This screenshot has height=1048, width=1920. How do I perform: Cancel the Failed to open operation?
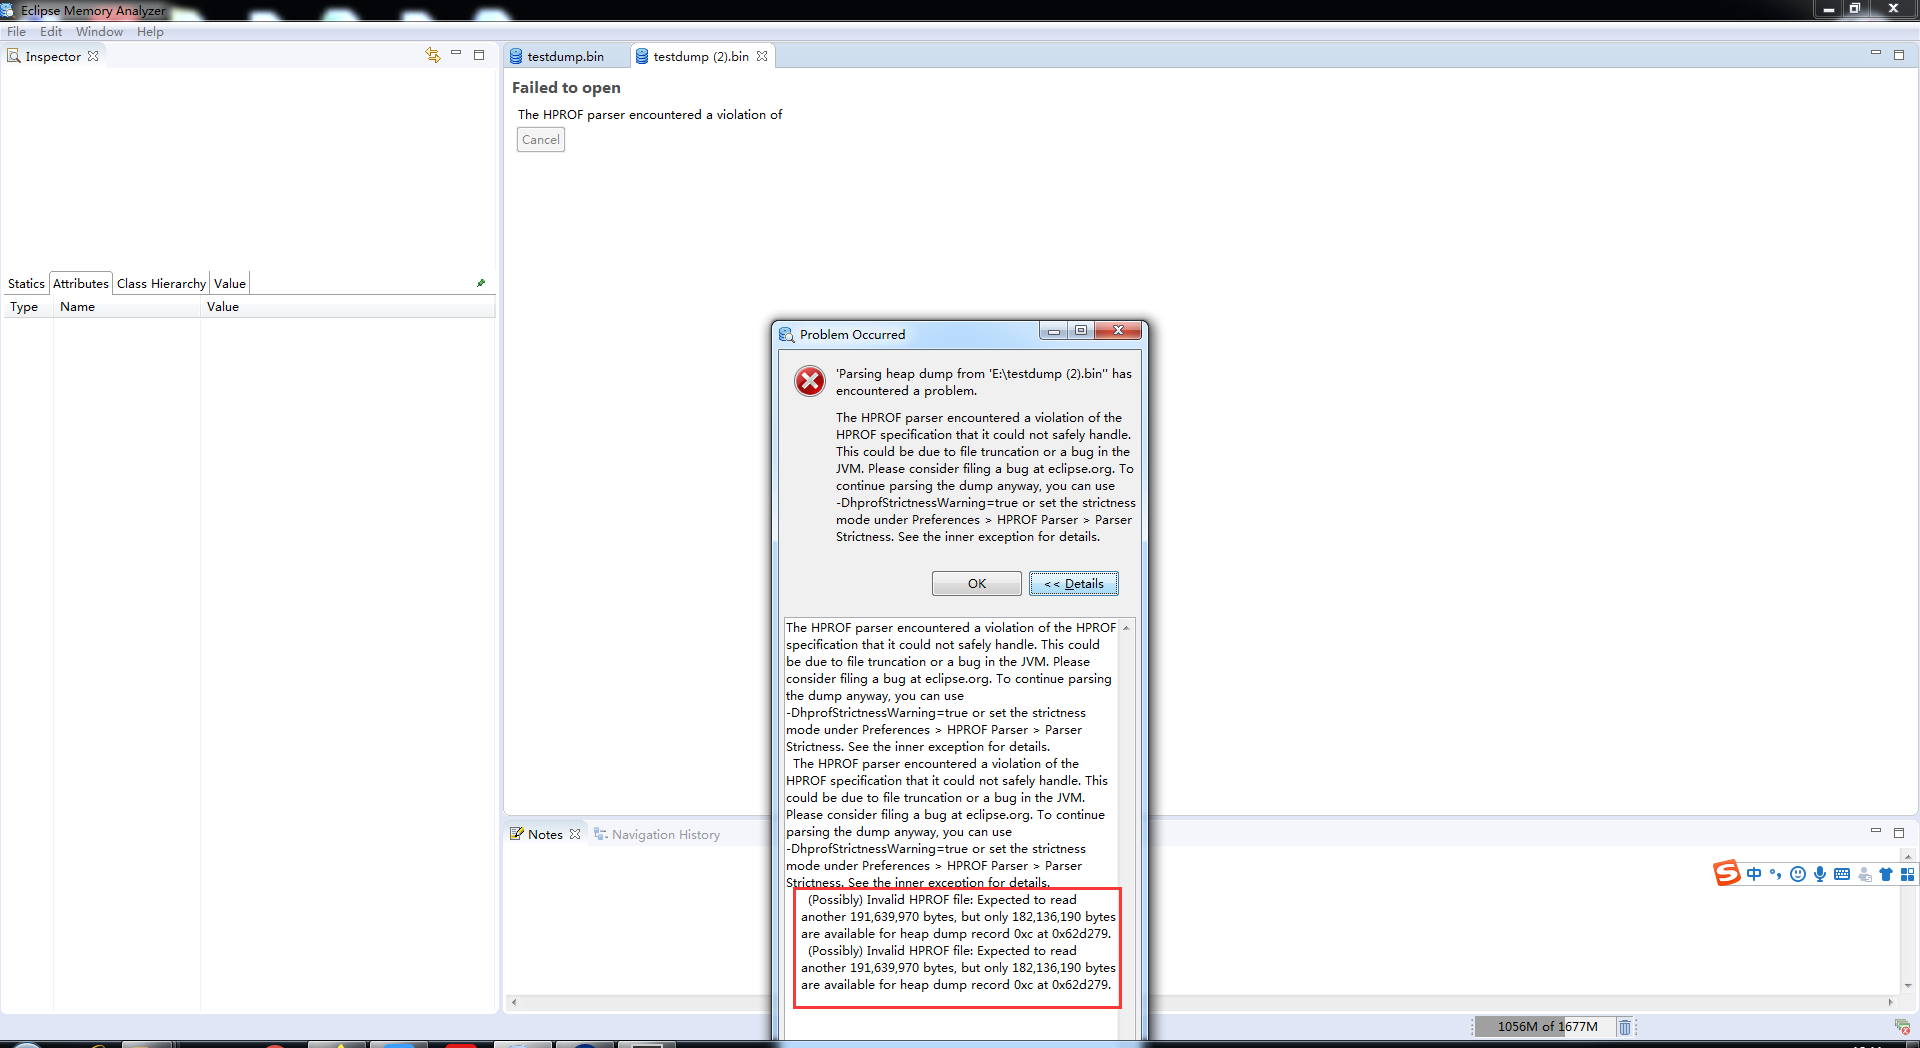point(540,139)
